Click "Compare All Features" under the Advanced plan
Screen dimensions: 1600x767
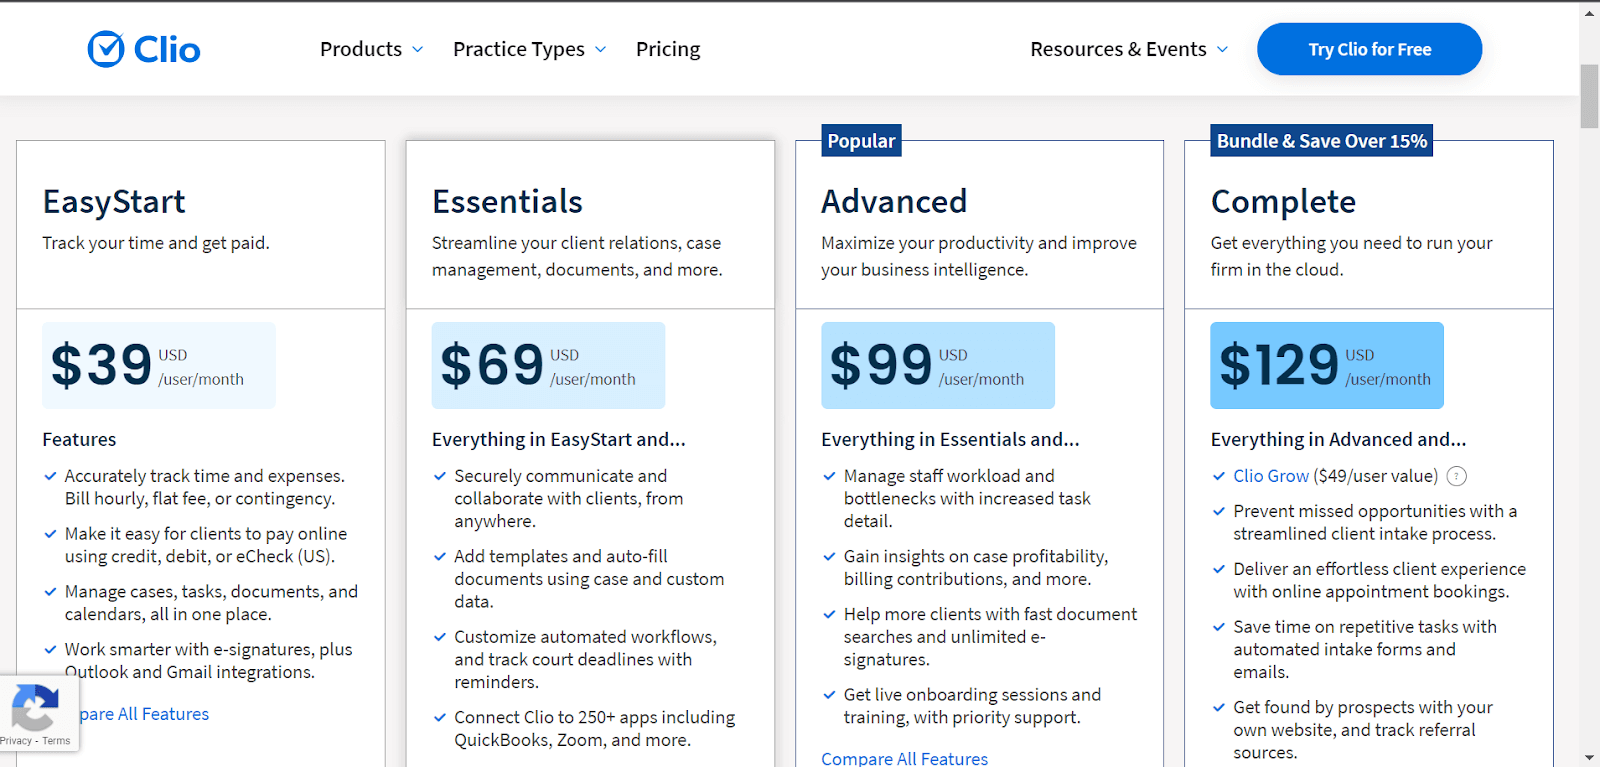point(903,758)
